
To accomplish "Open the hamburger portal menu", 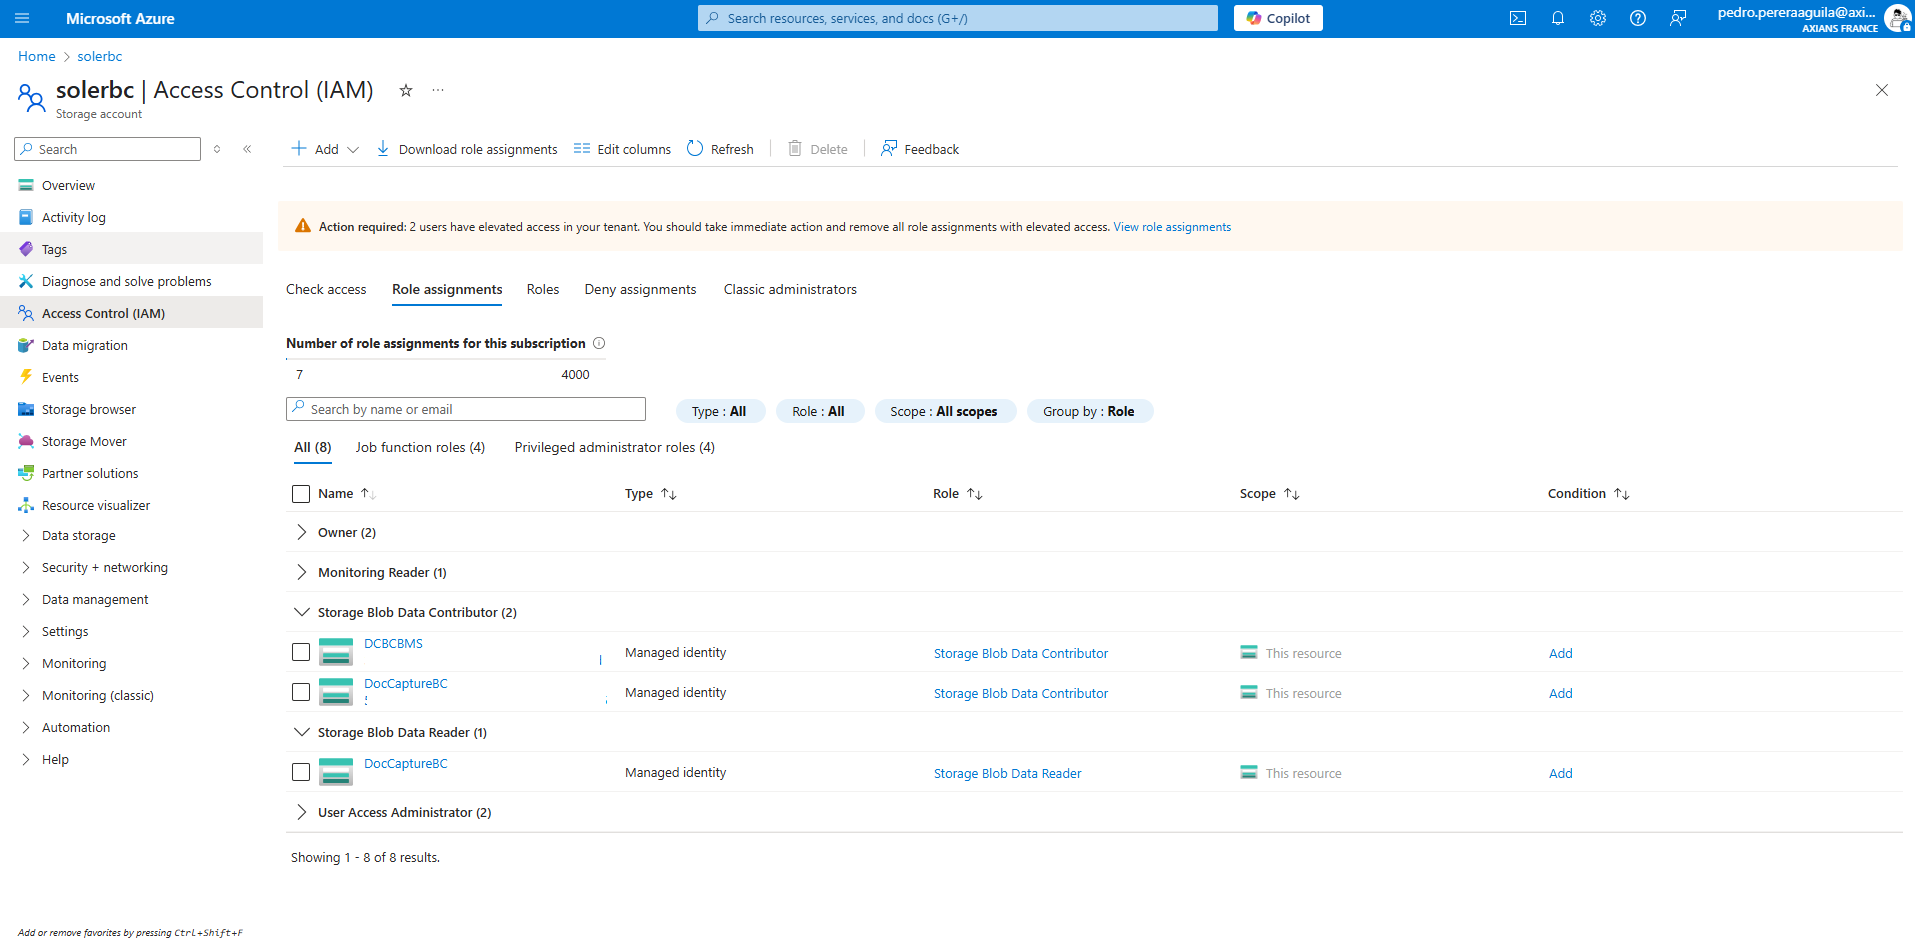I will tap(22, 18).
